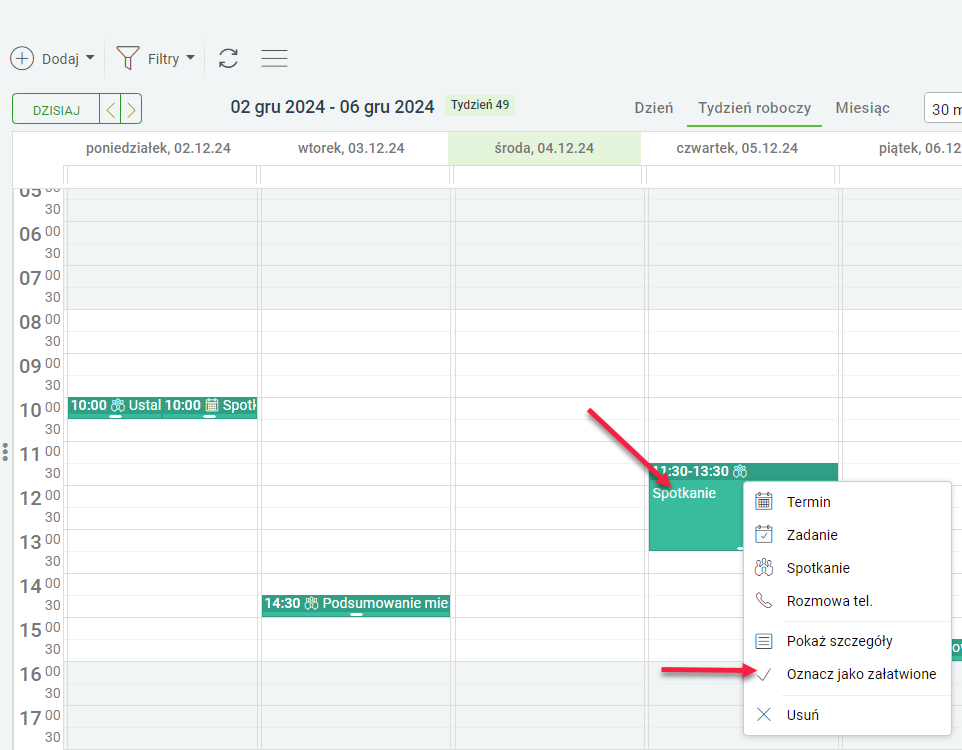This screenshot has width=962, height=750.
Task: Click the Spotkanie people icon in menu
Action: (764, 568)
